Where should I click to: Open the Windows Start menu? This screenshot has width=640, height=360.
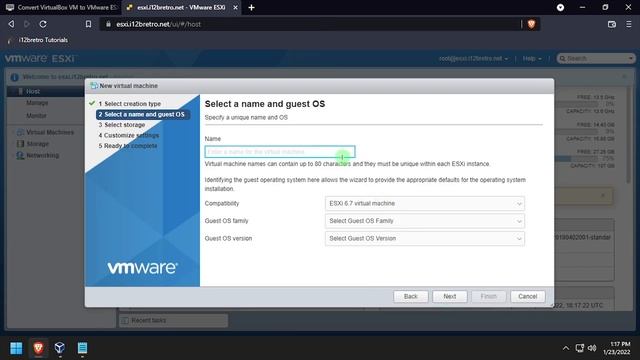click(16, 348)
